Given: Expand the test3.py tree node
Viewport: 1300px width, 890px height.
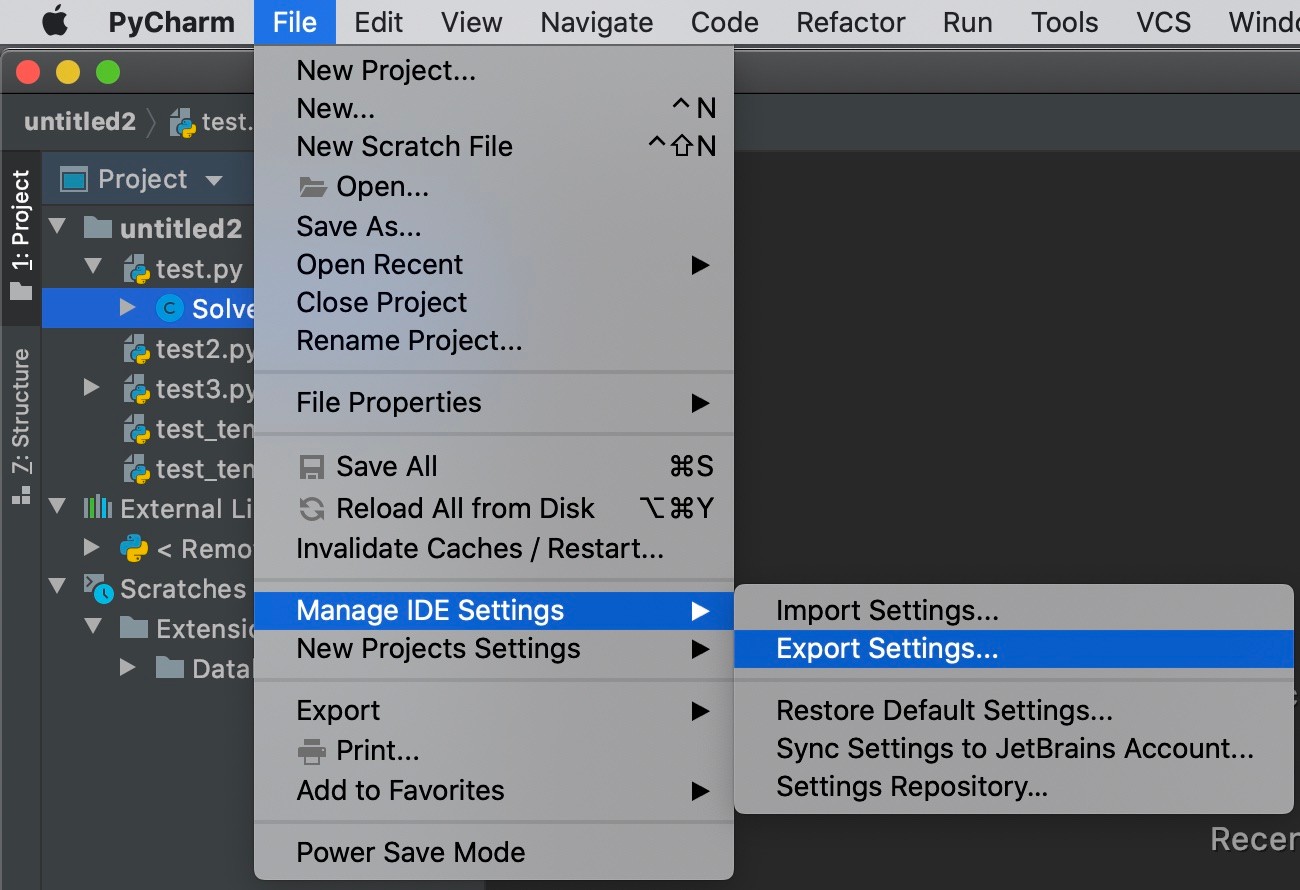Looking at the screenshot, I should (92, 387).
